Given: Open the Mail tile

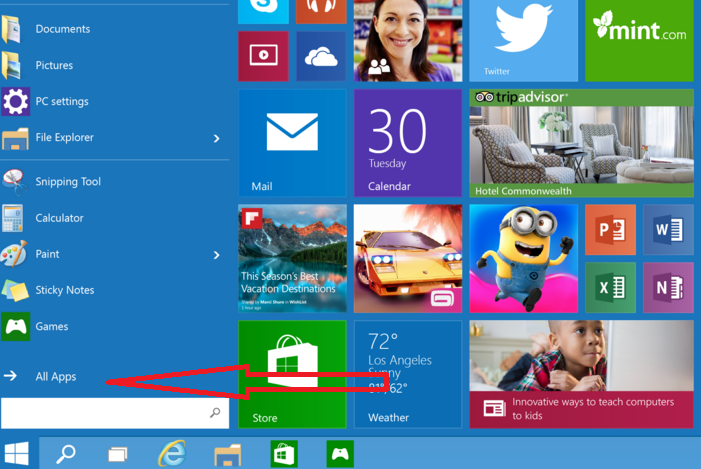Looking at the screenshot, I should (292, 143).
